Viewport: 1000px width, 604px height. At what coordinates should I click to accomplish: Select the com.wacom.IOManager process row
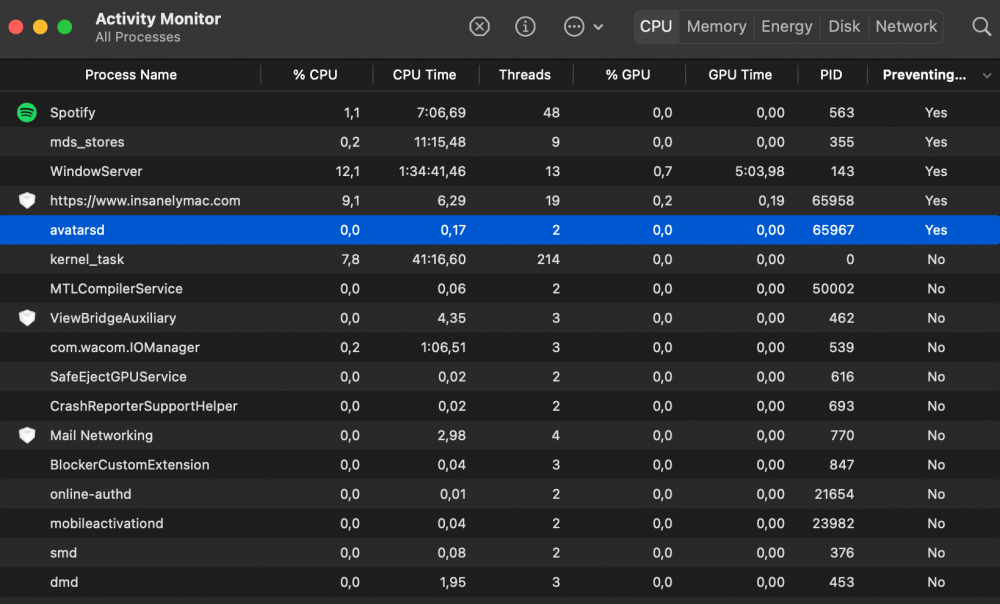pos(500,347)
